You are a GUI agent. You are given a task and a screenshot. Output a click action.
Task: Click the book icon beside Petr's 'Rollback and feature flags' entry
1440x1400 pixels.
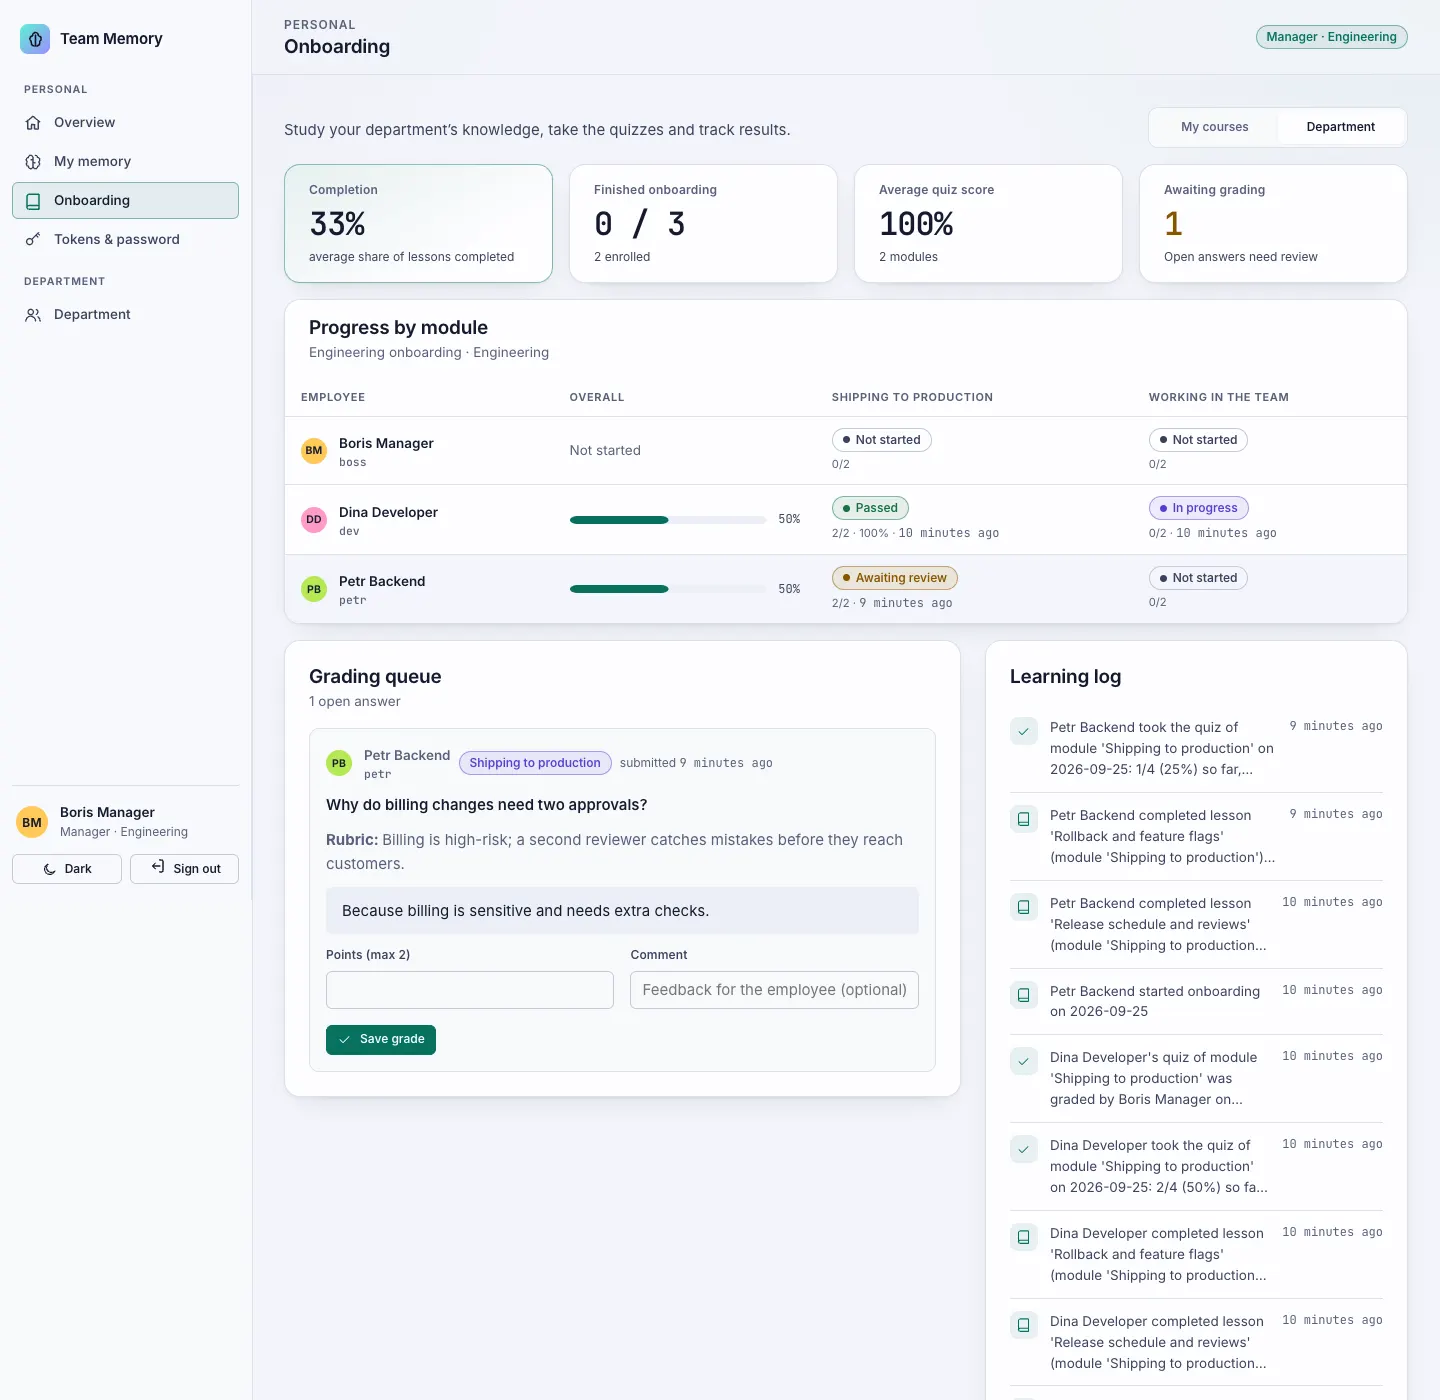(1024, 820)
